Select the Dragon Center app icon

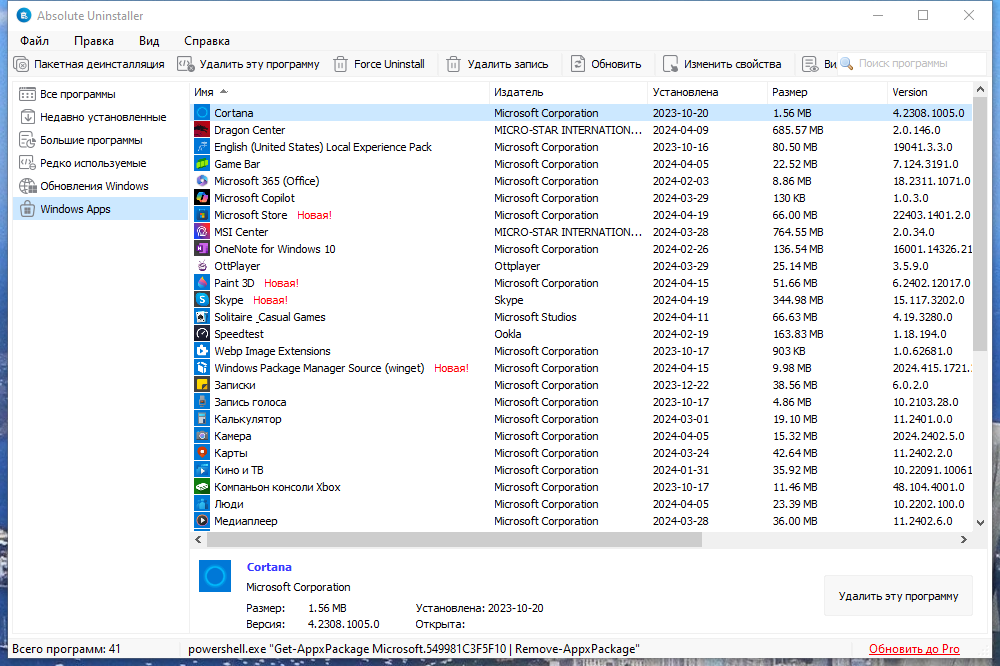[202, 130]
